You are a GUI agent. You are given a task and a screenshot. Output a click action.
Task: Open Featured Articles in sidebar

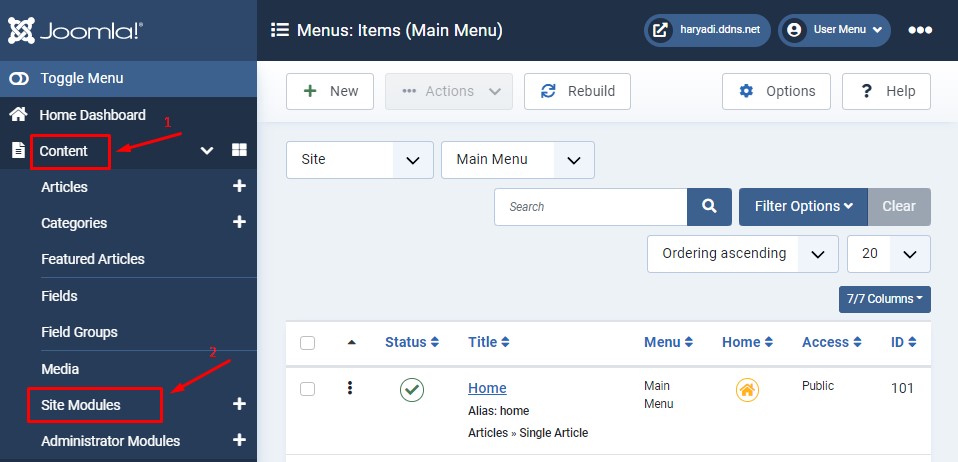tap(93, 259)
